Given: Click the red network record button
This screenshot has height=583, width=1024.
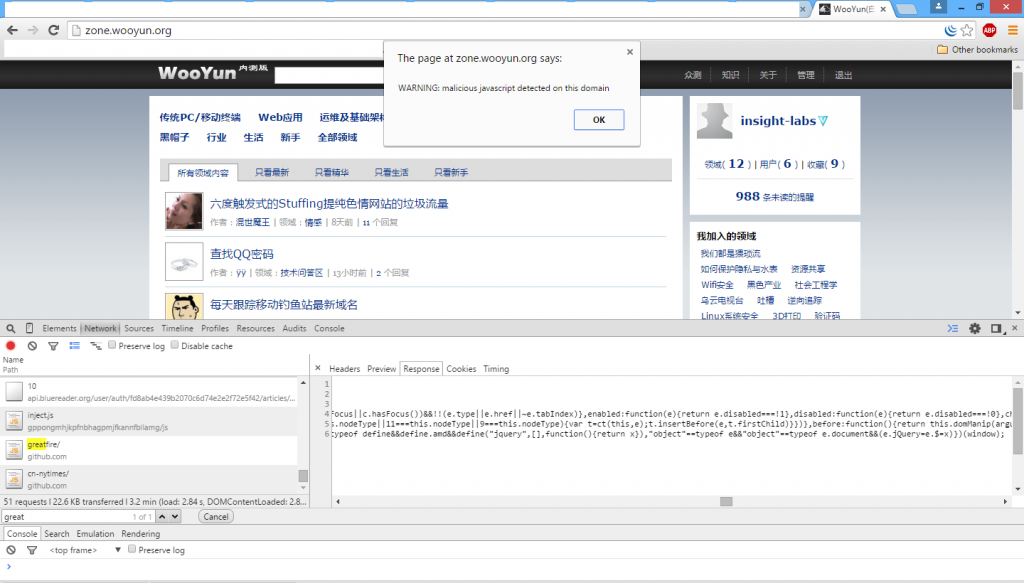Looking at the screenshot, I should (11, 346).
